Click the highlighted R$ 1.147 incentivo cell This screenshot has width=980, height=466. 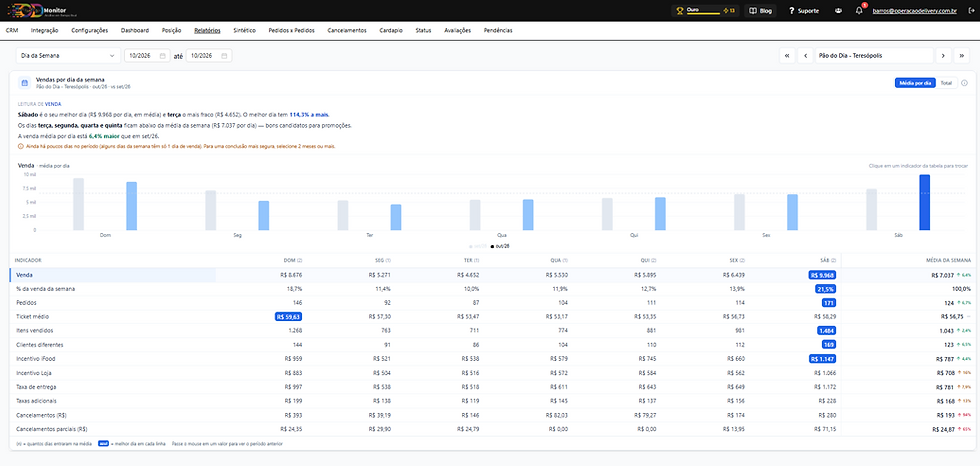coord(822,359)
